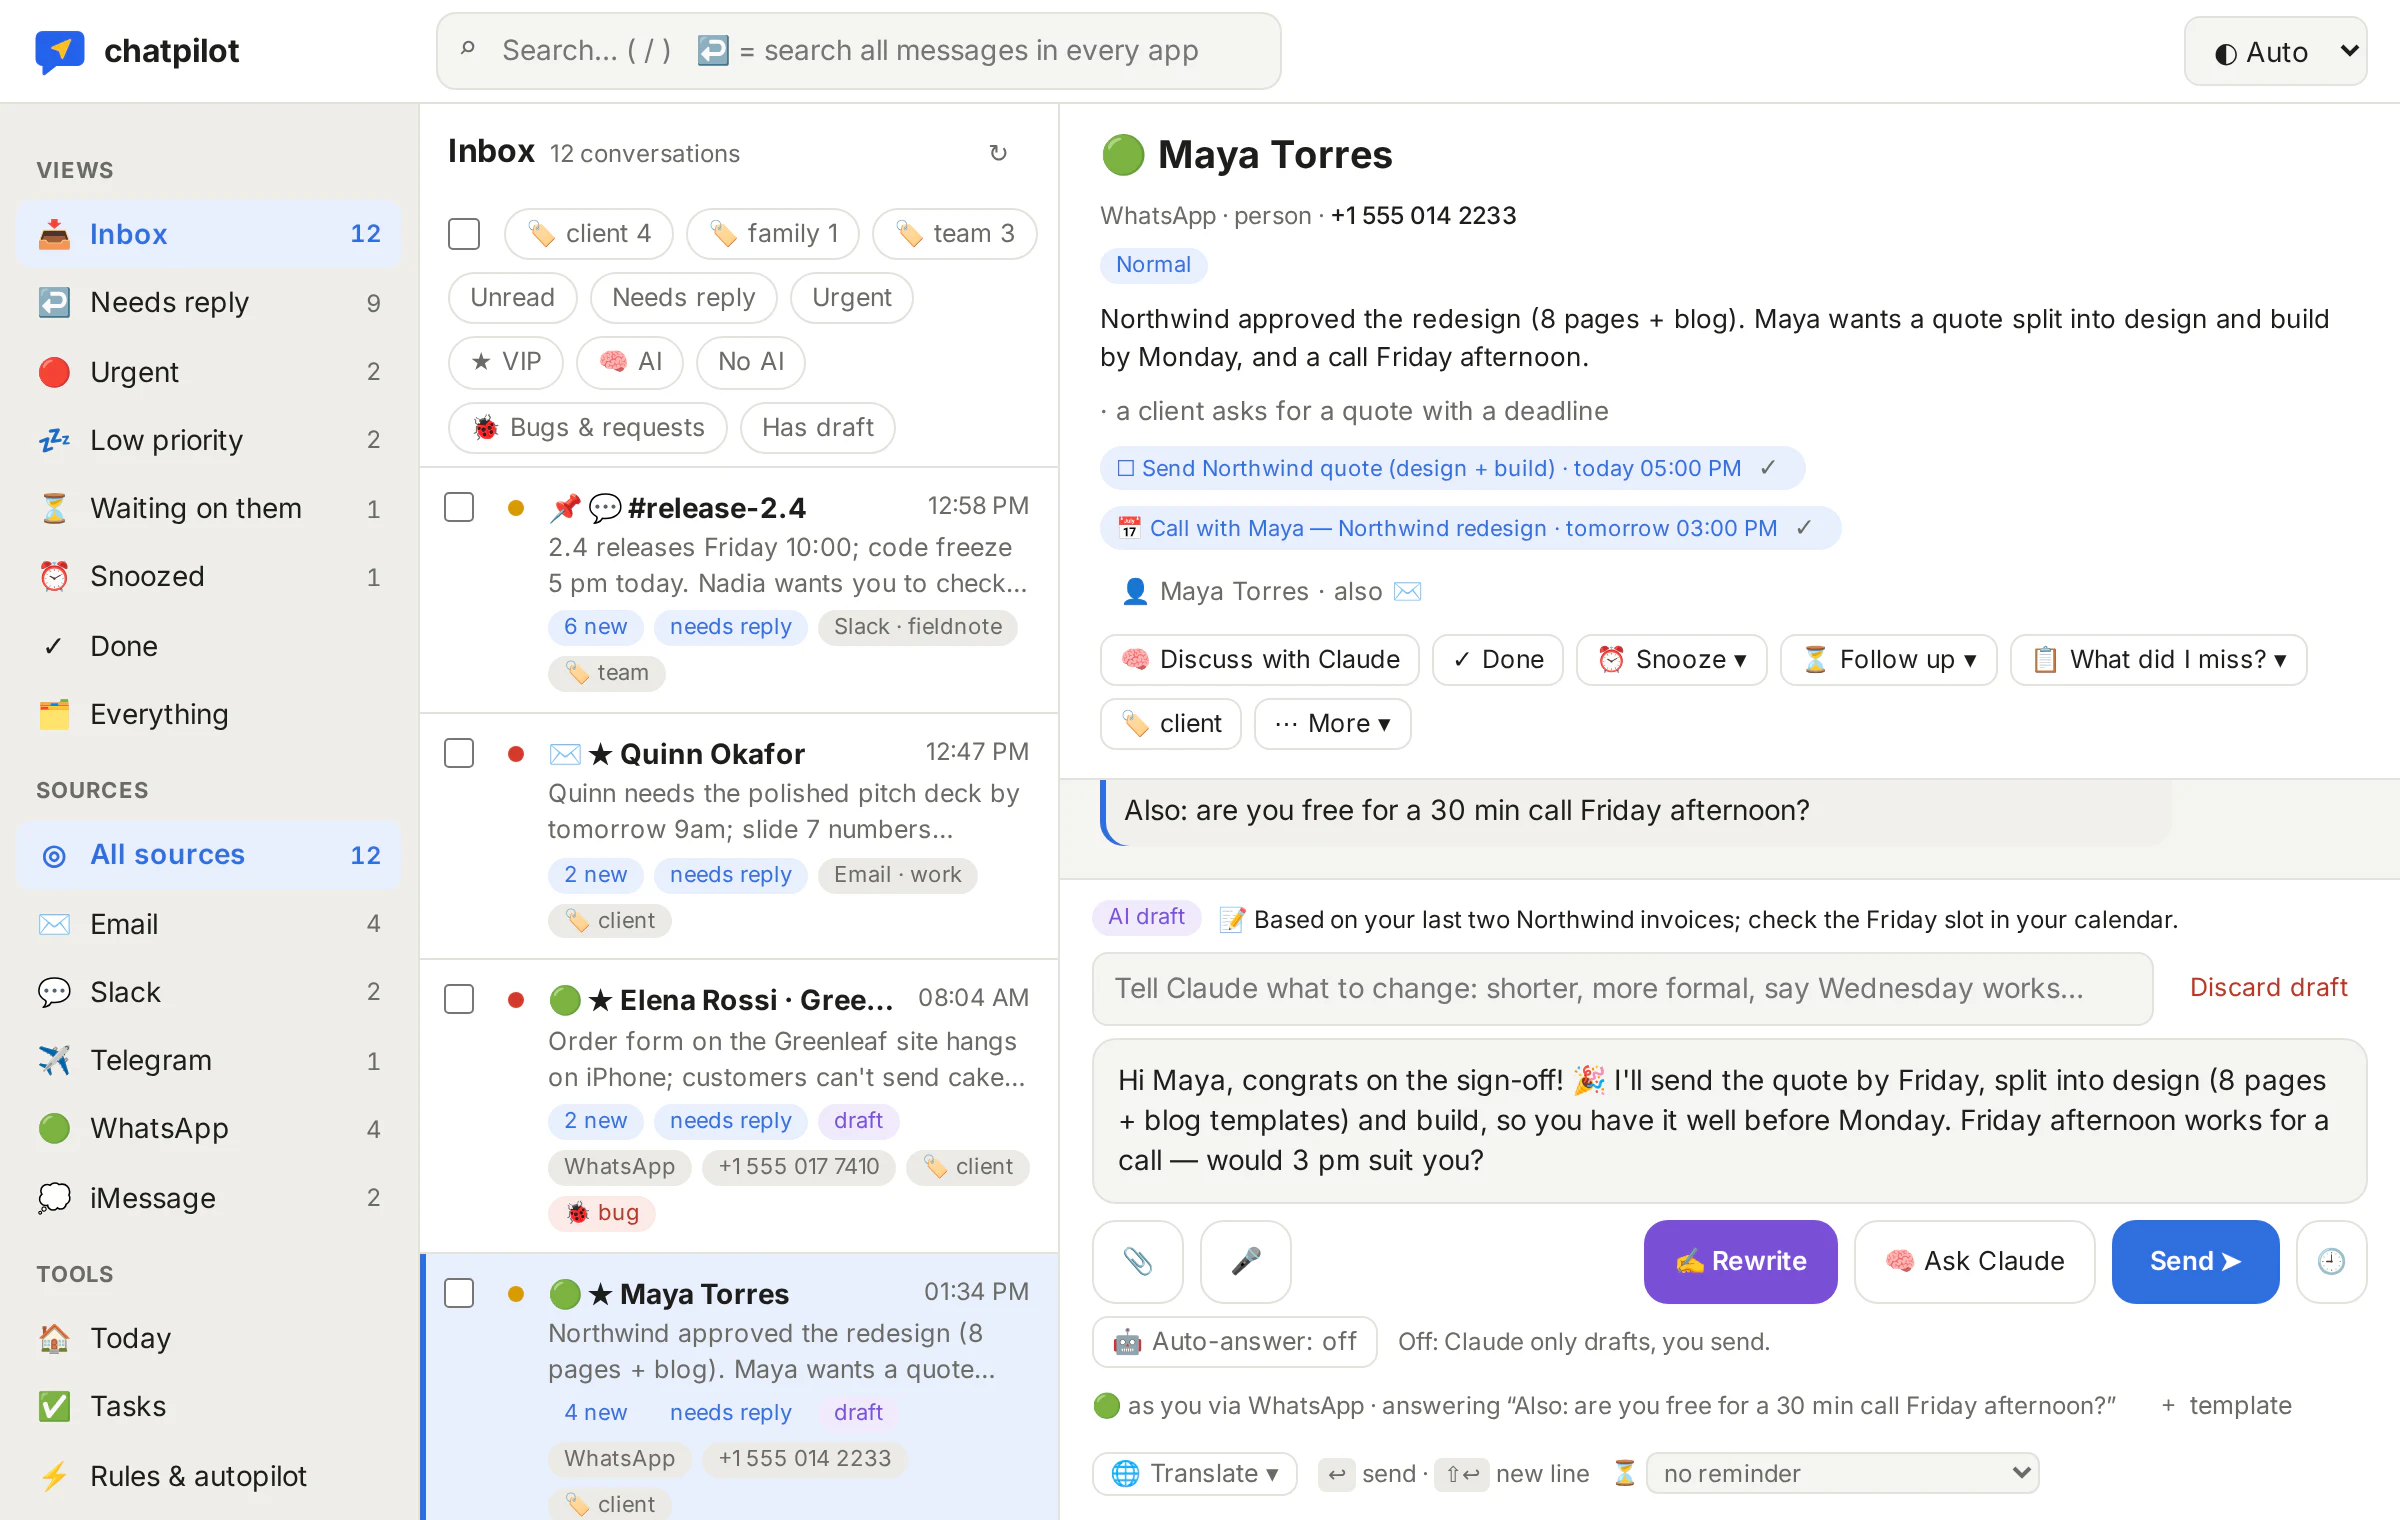This screenshot has height=1520, width=2400.
Task: Click the chatpilot logo icon
Action: (59, 50)
